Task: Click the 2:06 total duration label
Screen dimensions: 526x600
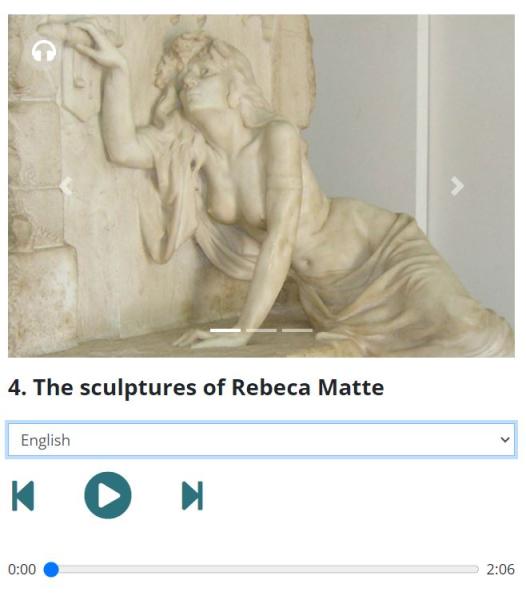Action: (500, 569)
